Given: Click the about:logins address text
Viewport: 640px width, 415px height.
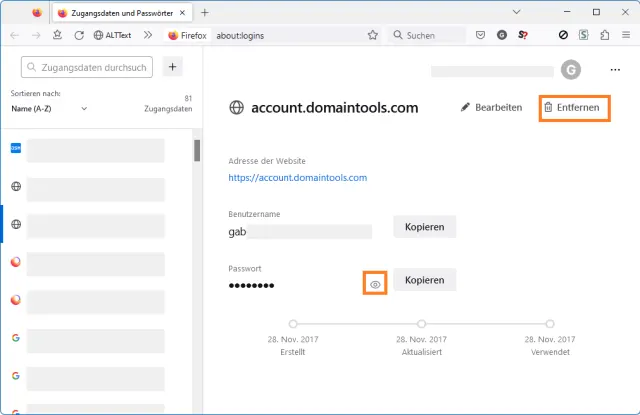Looking at the screenshot, I should pos(240,36).
